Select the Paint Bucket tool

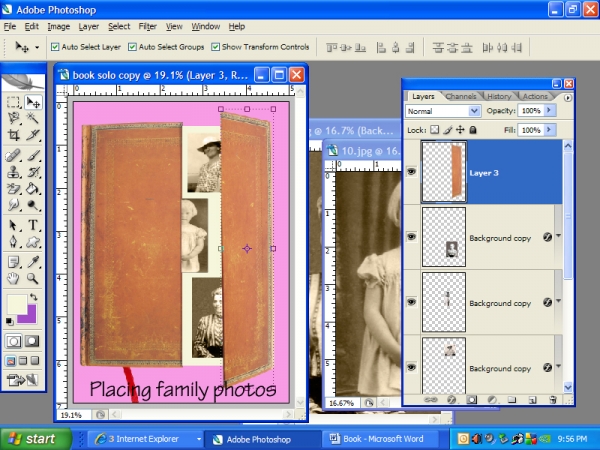tap(33, 189)
